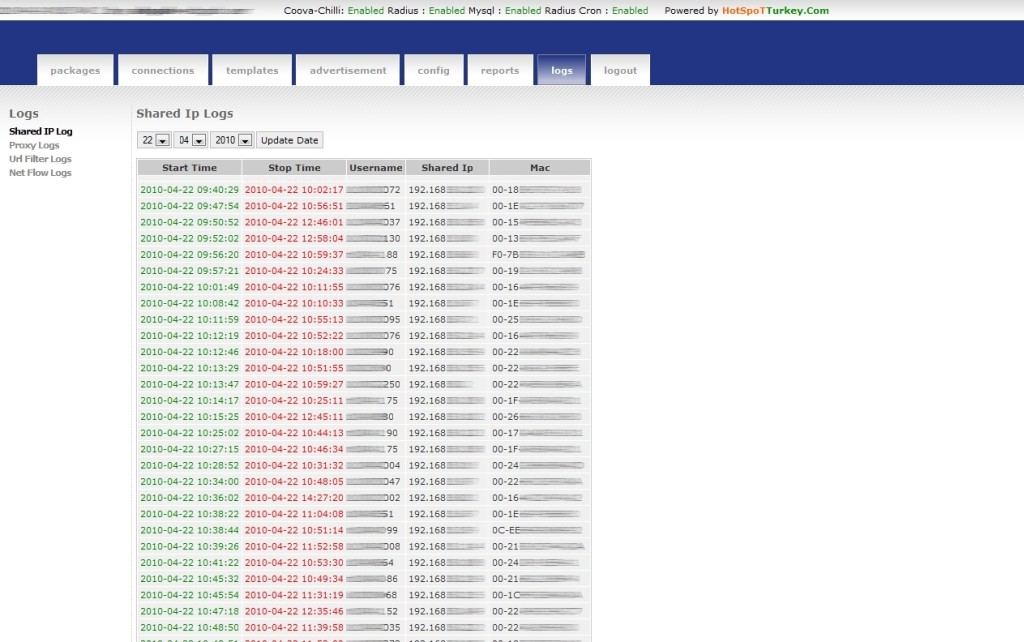Screen dimensions: 1024x642
Task: Select start time 2010-04-22 10:14:17
Action: (x=189, y=400)
